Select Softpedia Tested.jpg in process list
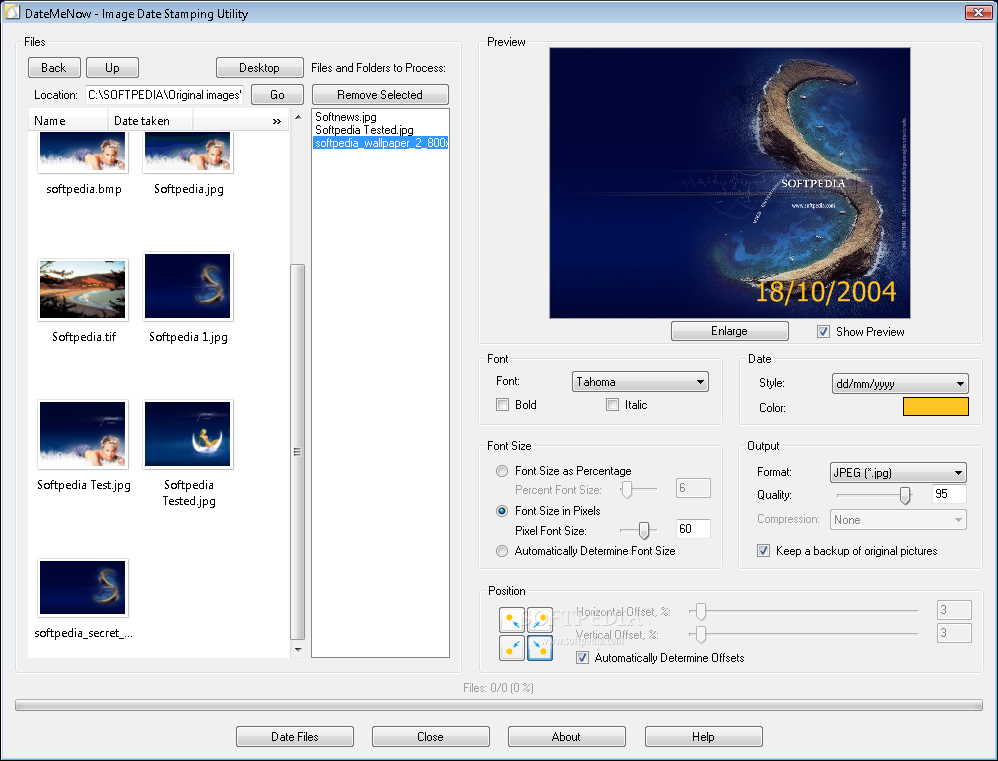The width and height of the screenshot is (998, 761). (x=364, y=130)
